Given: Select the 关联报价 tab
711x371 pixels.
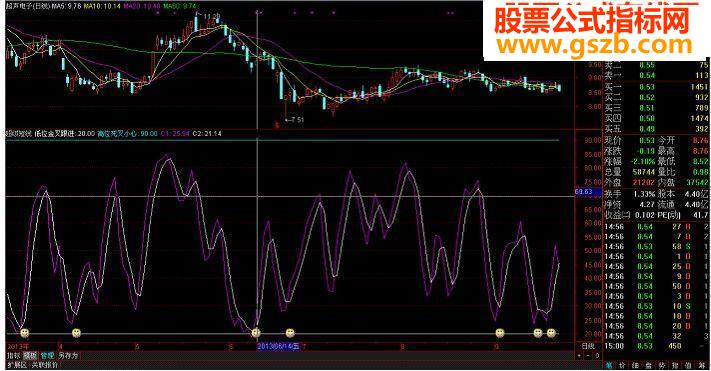Looking at the screenshot, I should (x=44, y=365).
